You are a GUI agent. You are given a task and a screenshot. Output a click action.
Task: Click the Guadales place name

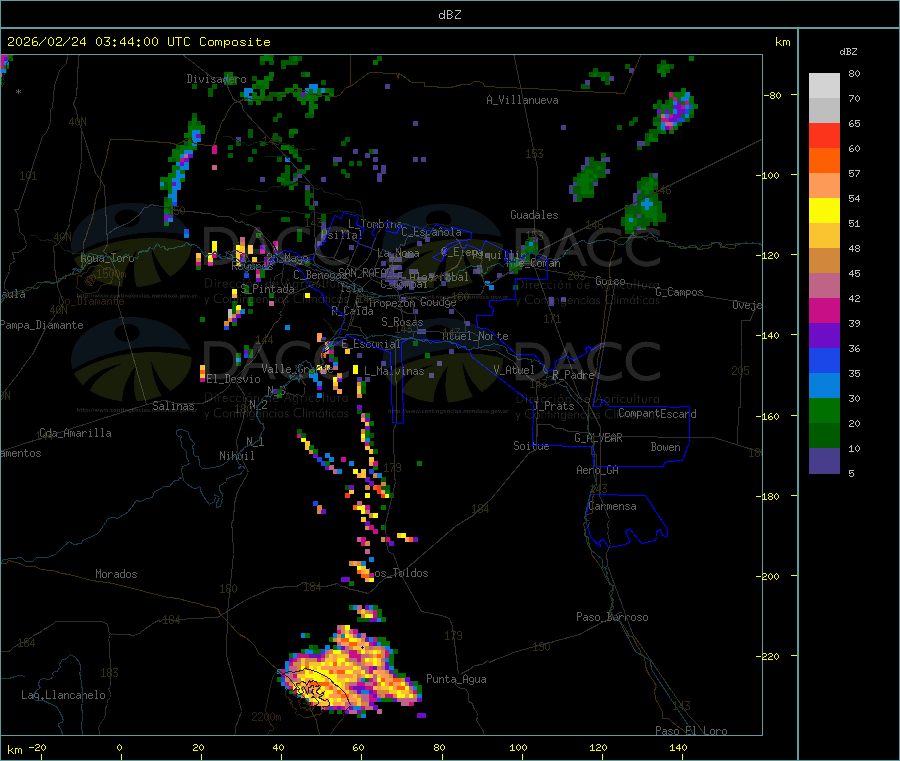point(534,215)
